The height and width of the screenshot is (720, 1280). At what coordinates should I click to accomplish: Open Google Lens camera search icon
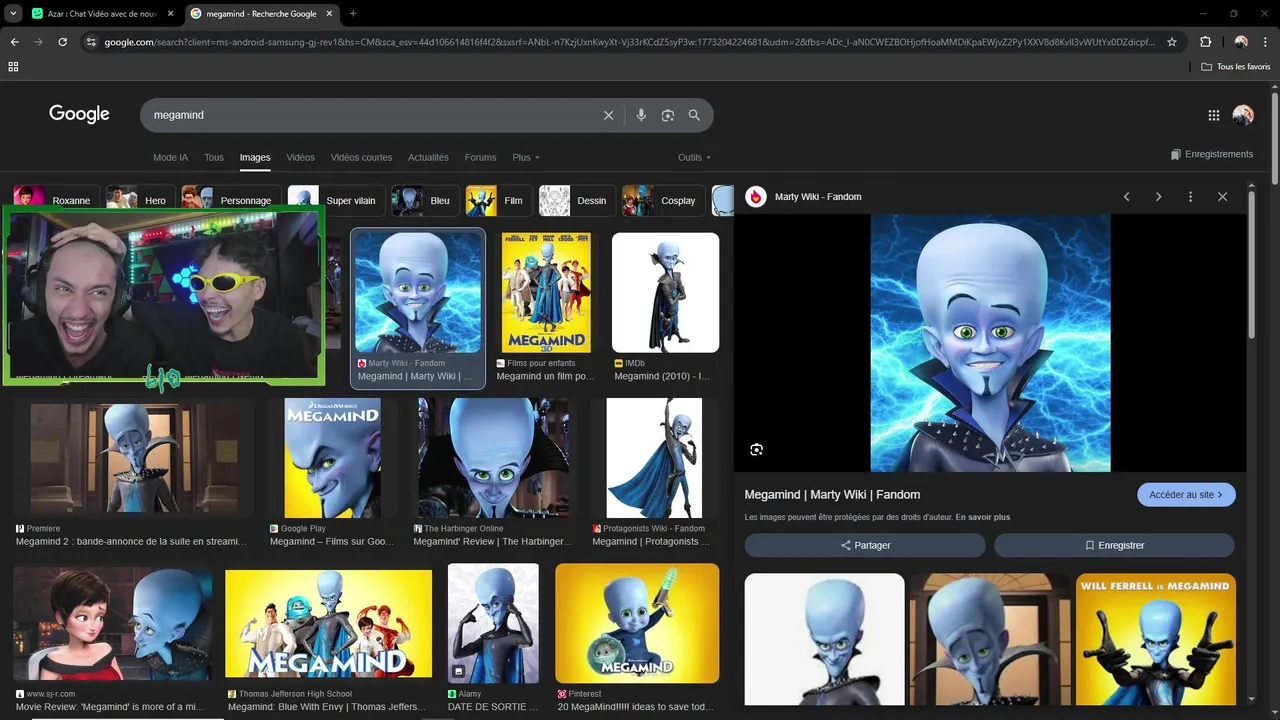pos(668,115)
